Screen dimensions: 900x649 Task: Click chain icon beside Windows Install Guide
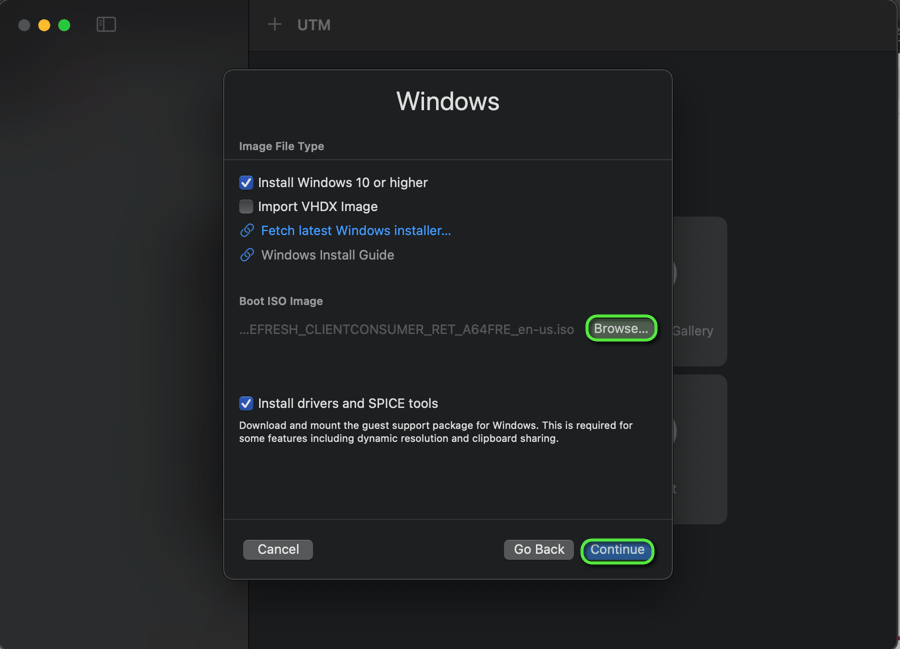click(x=247, y=255)
